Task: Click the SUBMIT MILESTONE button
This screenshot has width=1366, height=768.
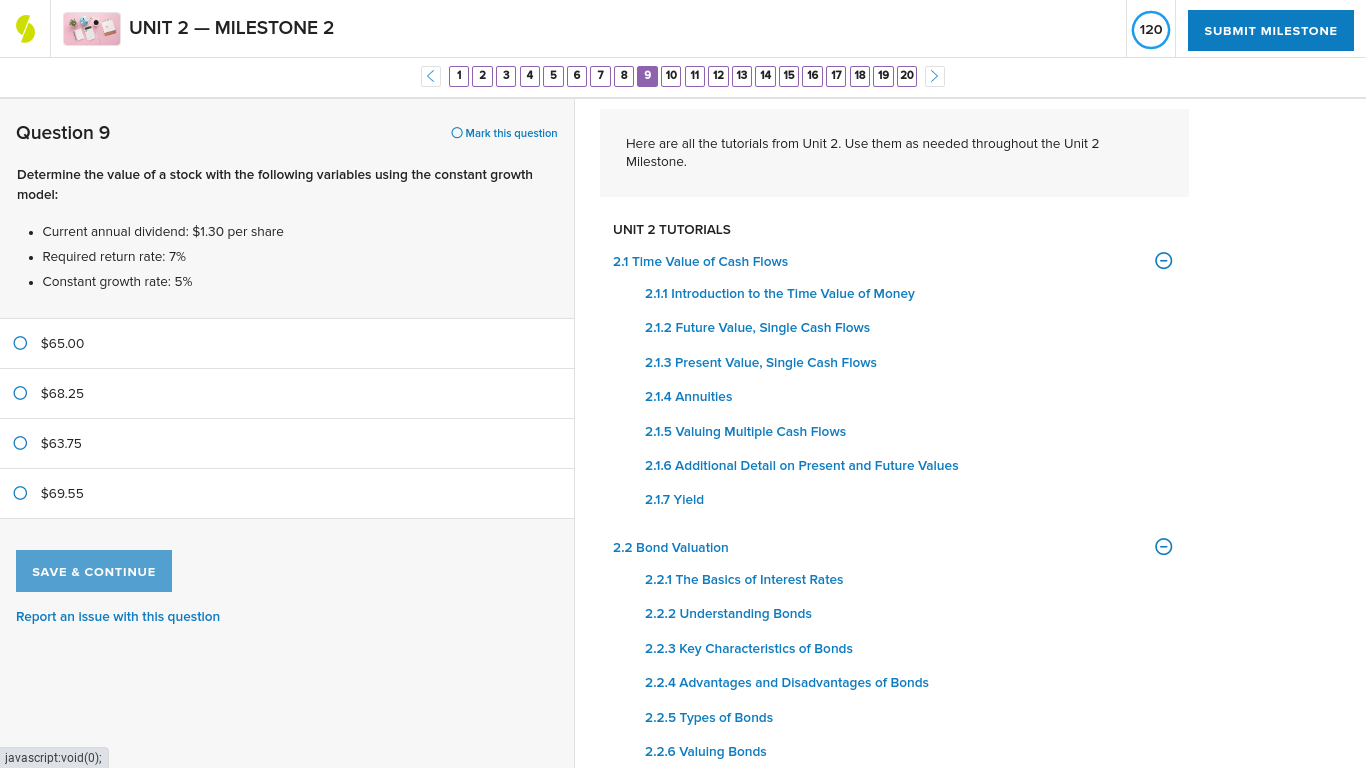Action: pos(1270,30)
